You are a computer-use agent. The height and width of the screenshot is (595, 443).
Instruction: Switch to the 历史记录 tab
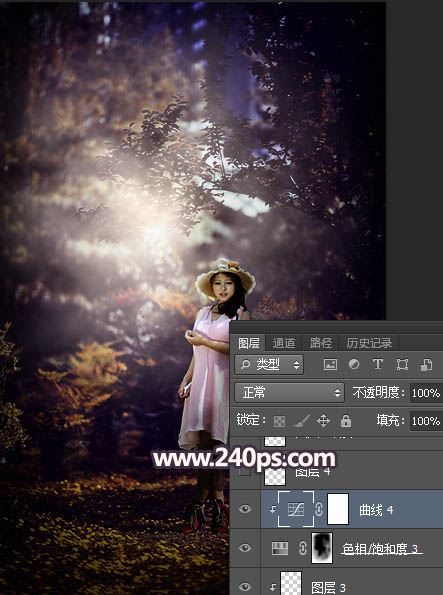(x=369, y=343)
